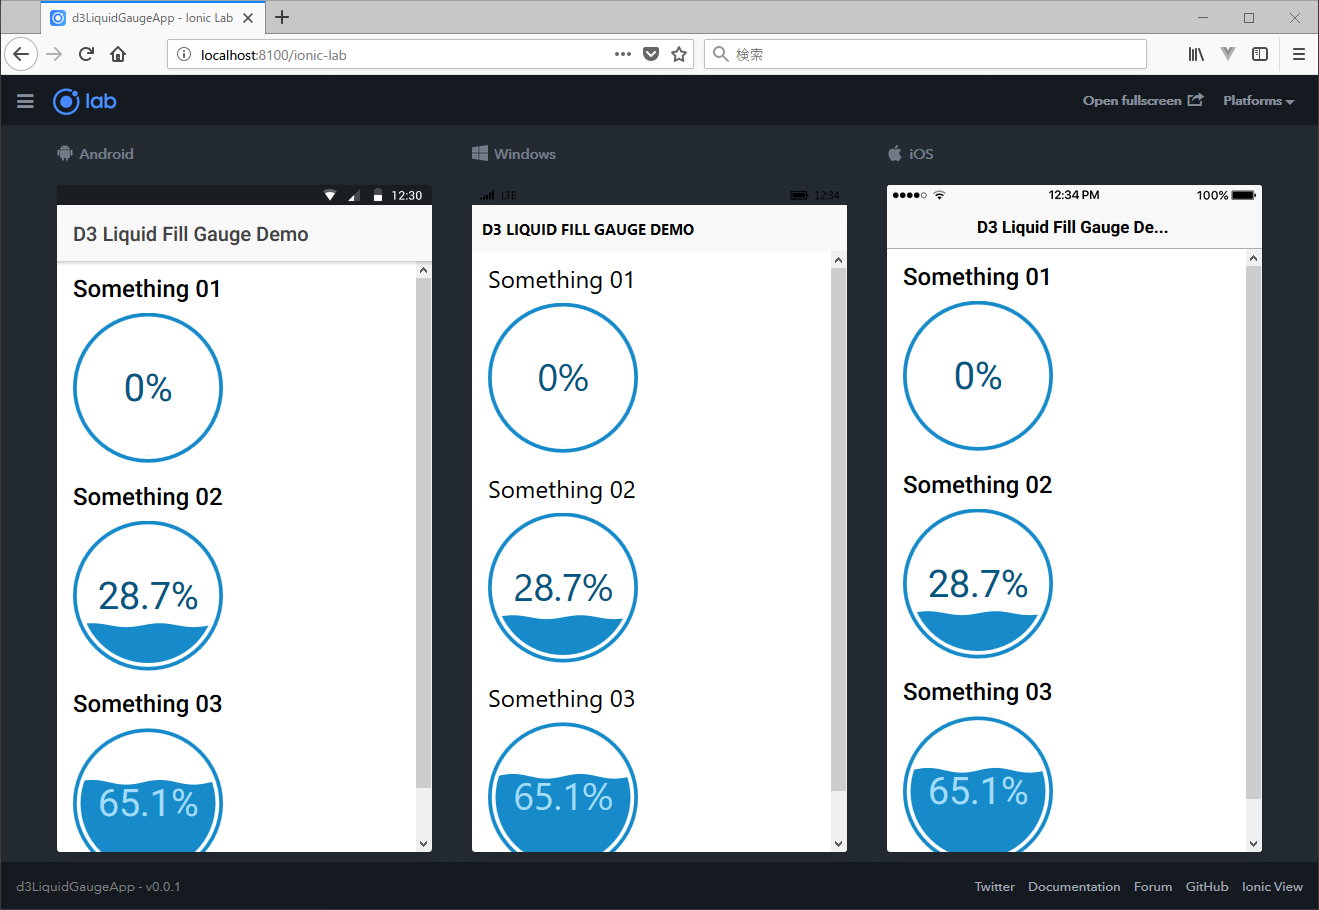Screen dimensions: 1319x910
Task: Click the page actions ellipsis in the address bar
Action: [622, 54]
